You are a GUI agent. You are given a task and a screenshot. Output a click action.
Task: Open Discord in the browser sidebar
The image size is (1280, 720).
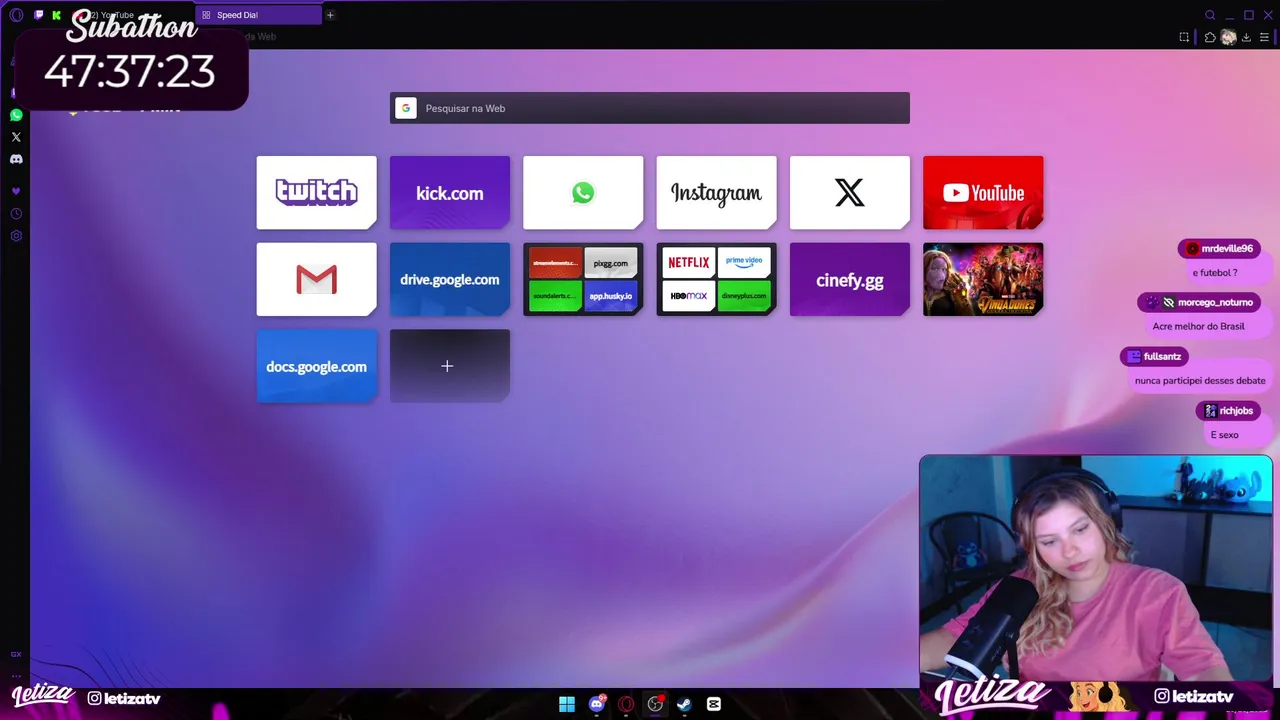pos(16,159)
